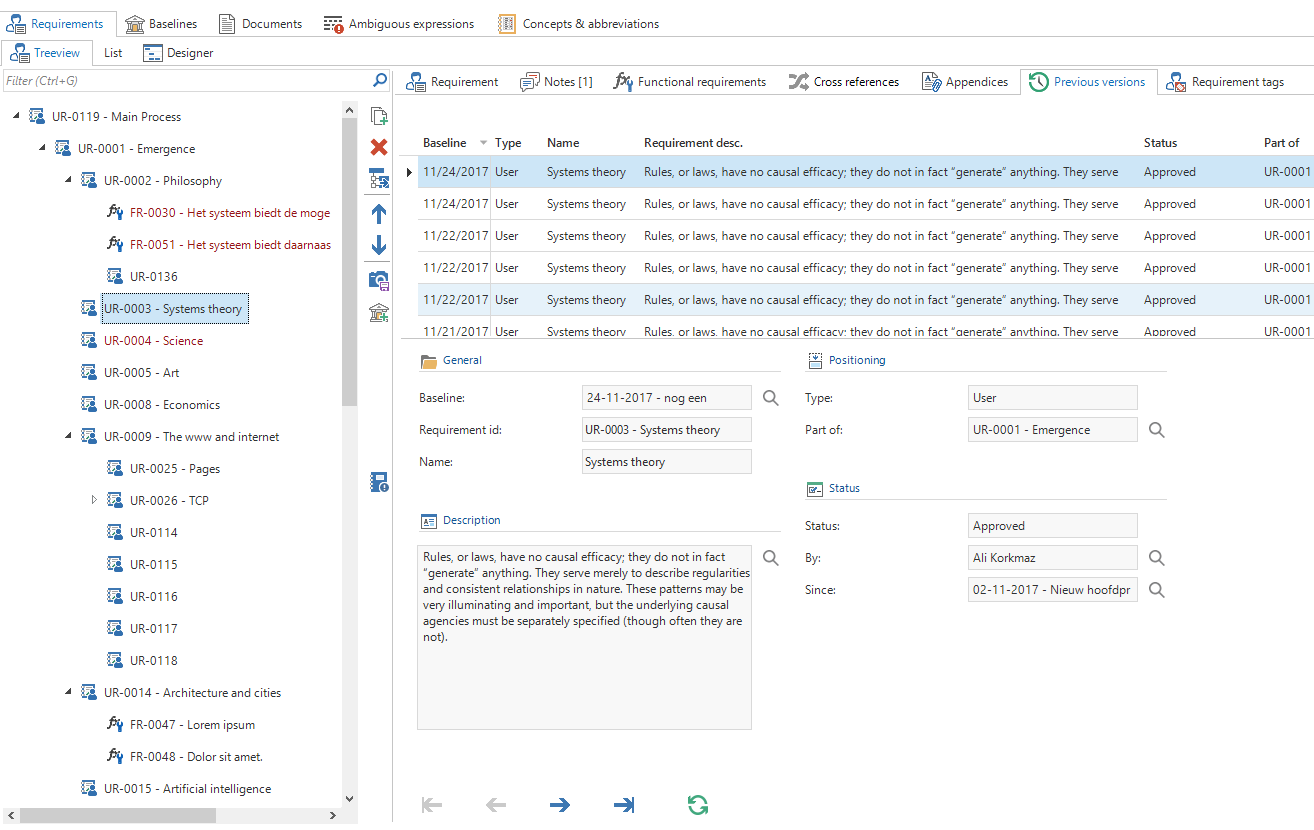The image size is (1314, 830).
Task: Move requirement down with the down arrow
Action: click(379, 245)
